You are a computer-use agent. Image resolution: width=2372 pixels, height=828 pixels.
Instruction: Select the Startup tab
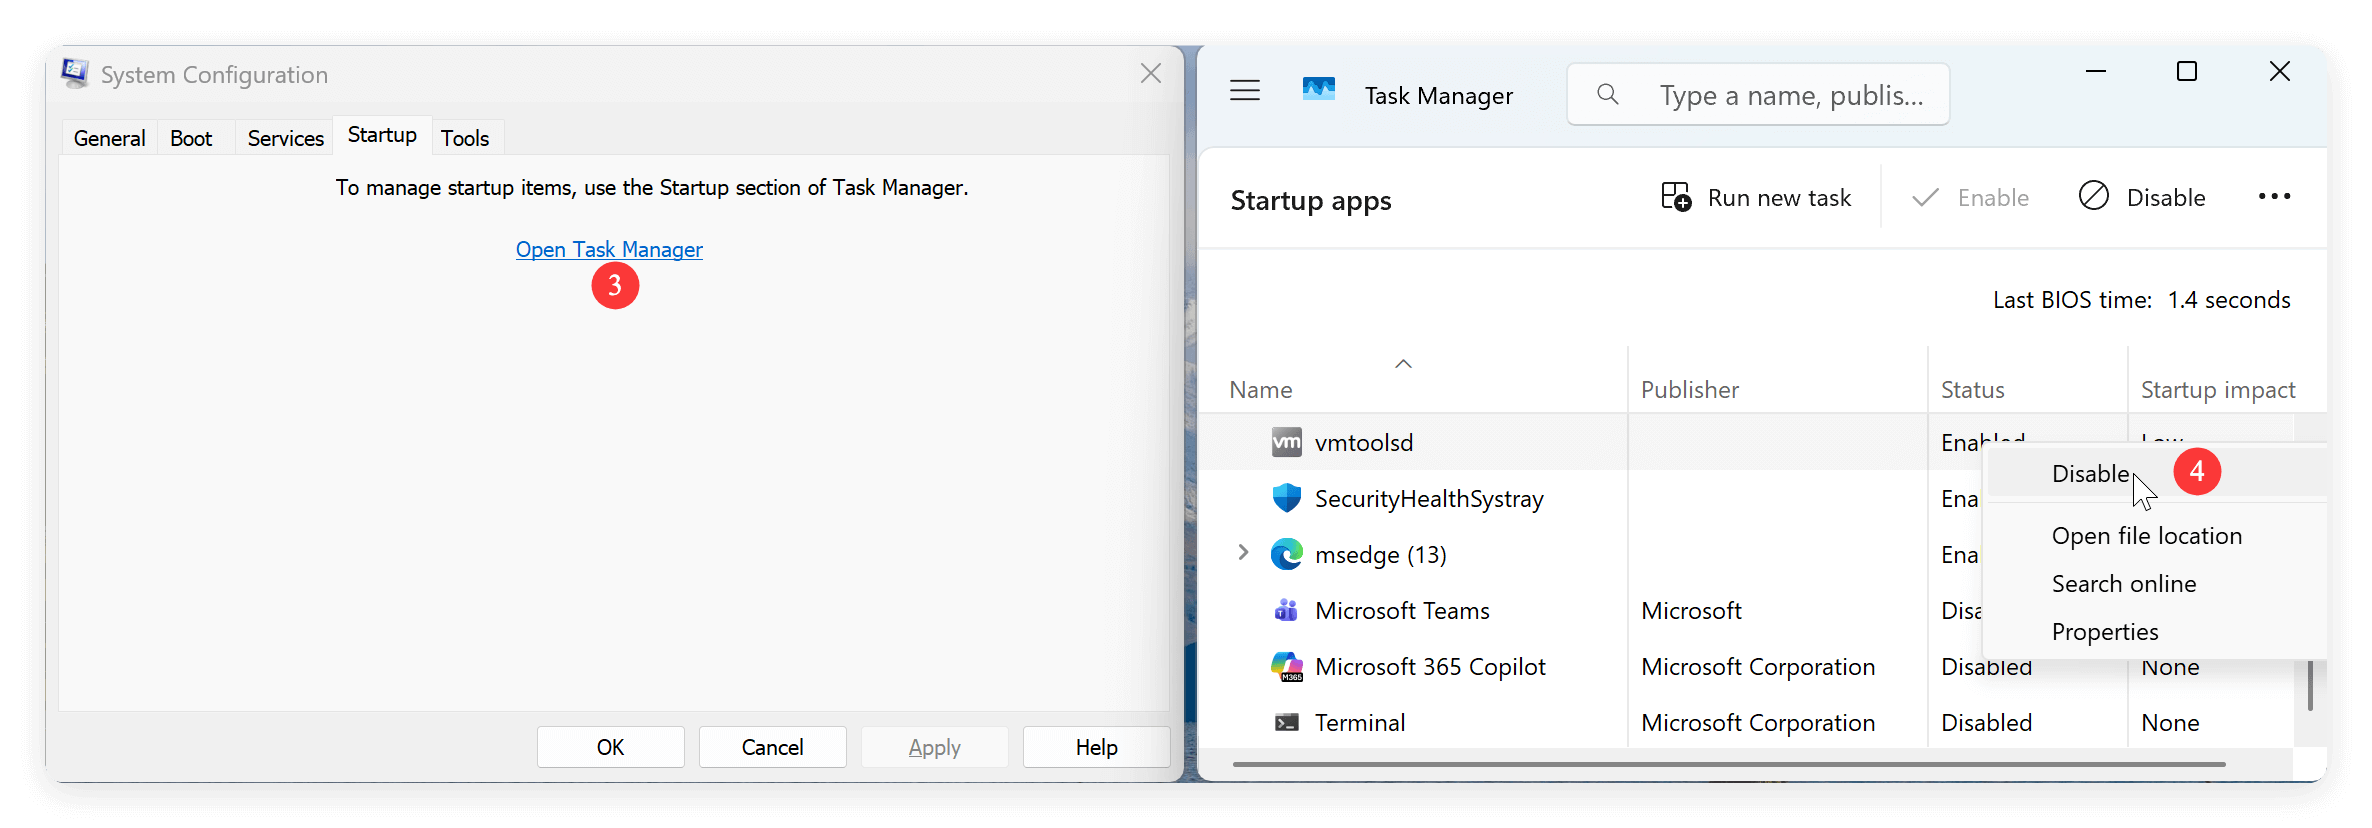tap(382, 135)
